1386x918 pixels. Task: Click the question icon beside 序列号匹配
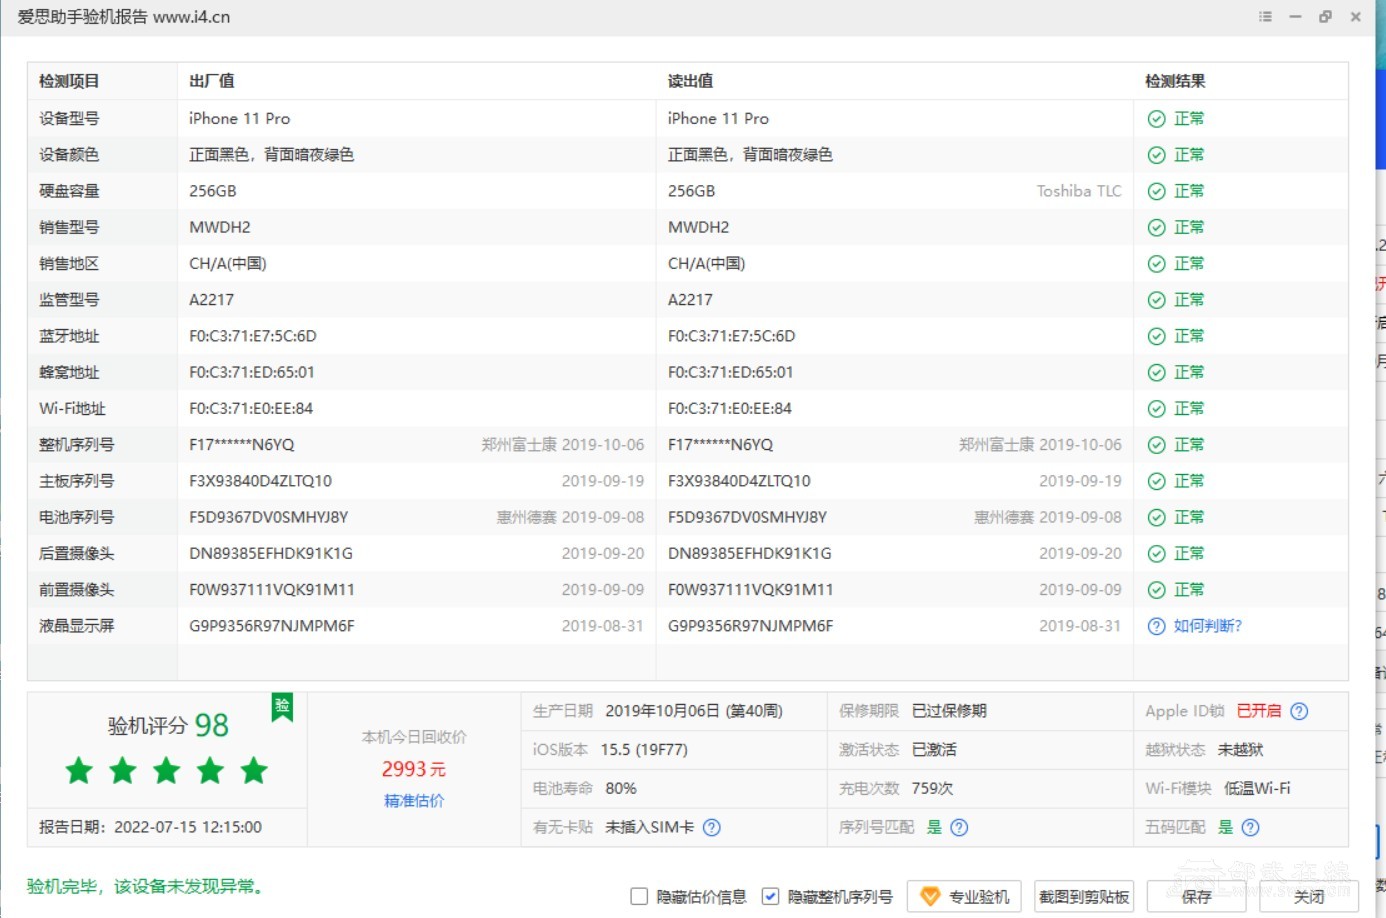click(959, 827)
